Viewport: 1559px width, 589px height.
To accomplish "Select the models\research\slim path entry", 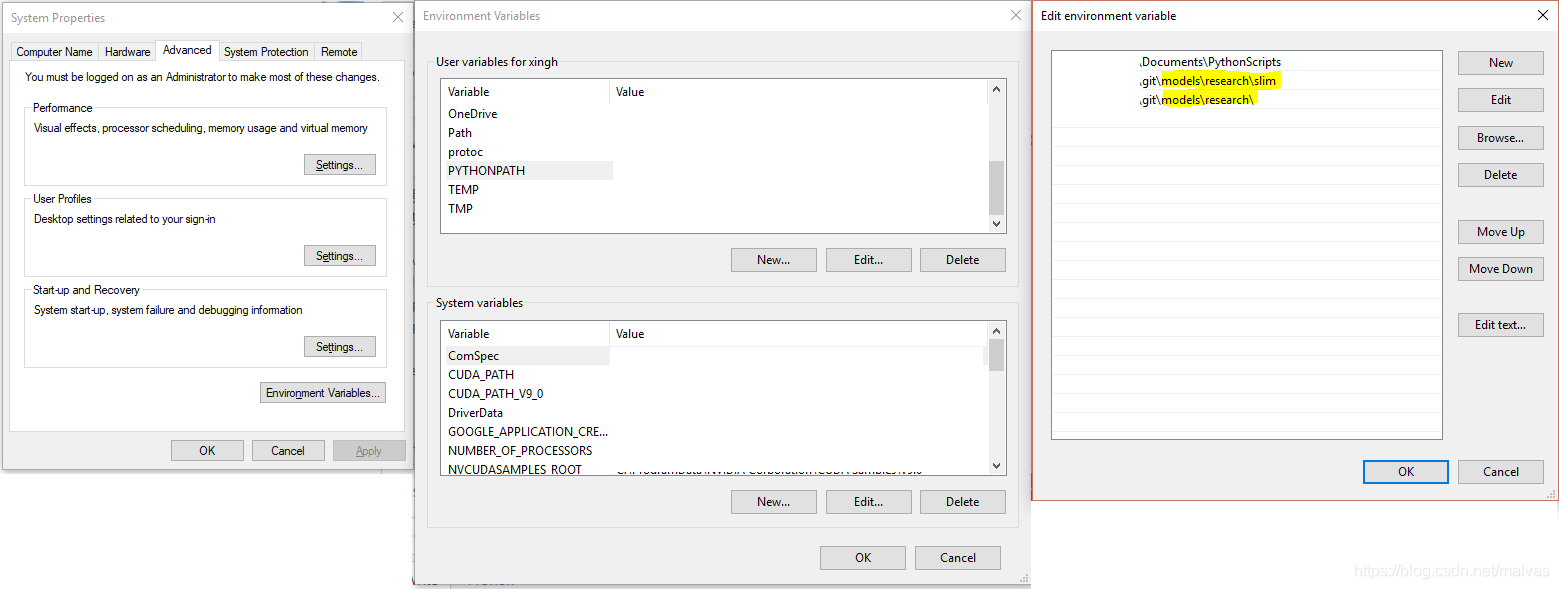I will (x=1246, y=81).
